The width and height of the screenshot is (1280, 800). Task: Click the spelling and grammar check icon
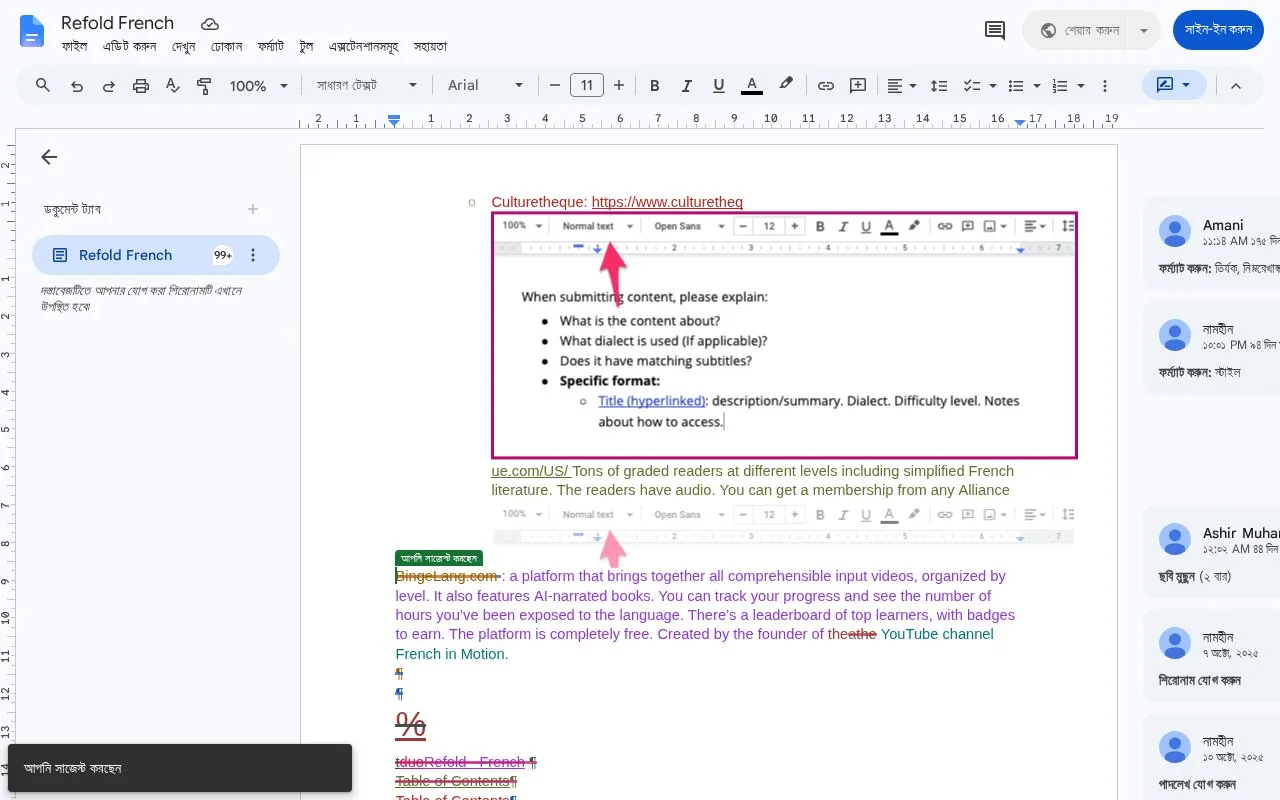coord(172,86)
